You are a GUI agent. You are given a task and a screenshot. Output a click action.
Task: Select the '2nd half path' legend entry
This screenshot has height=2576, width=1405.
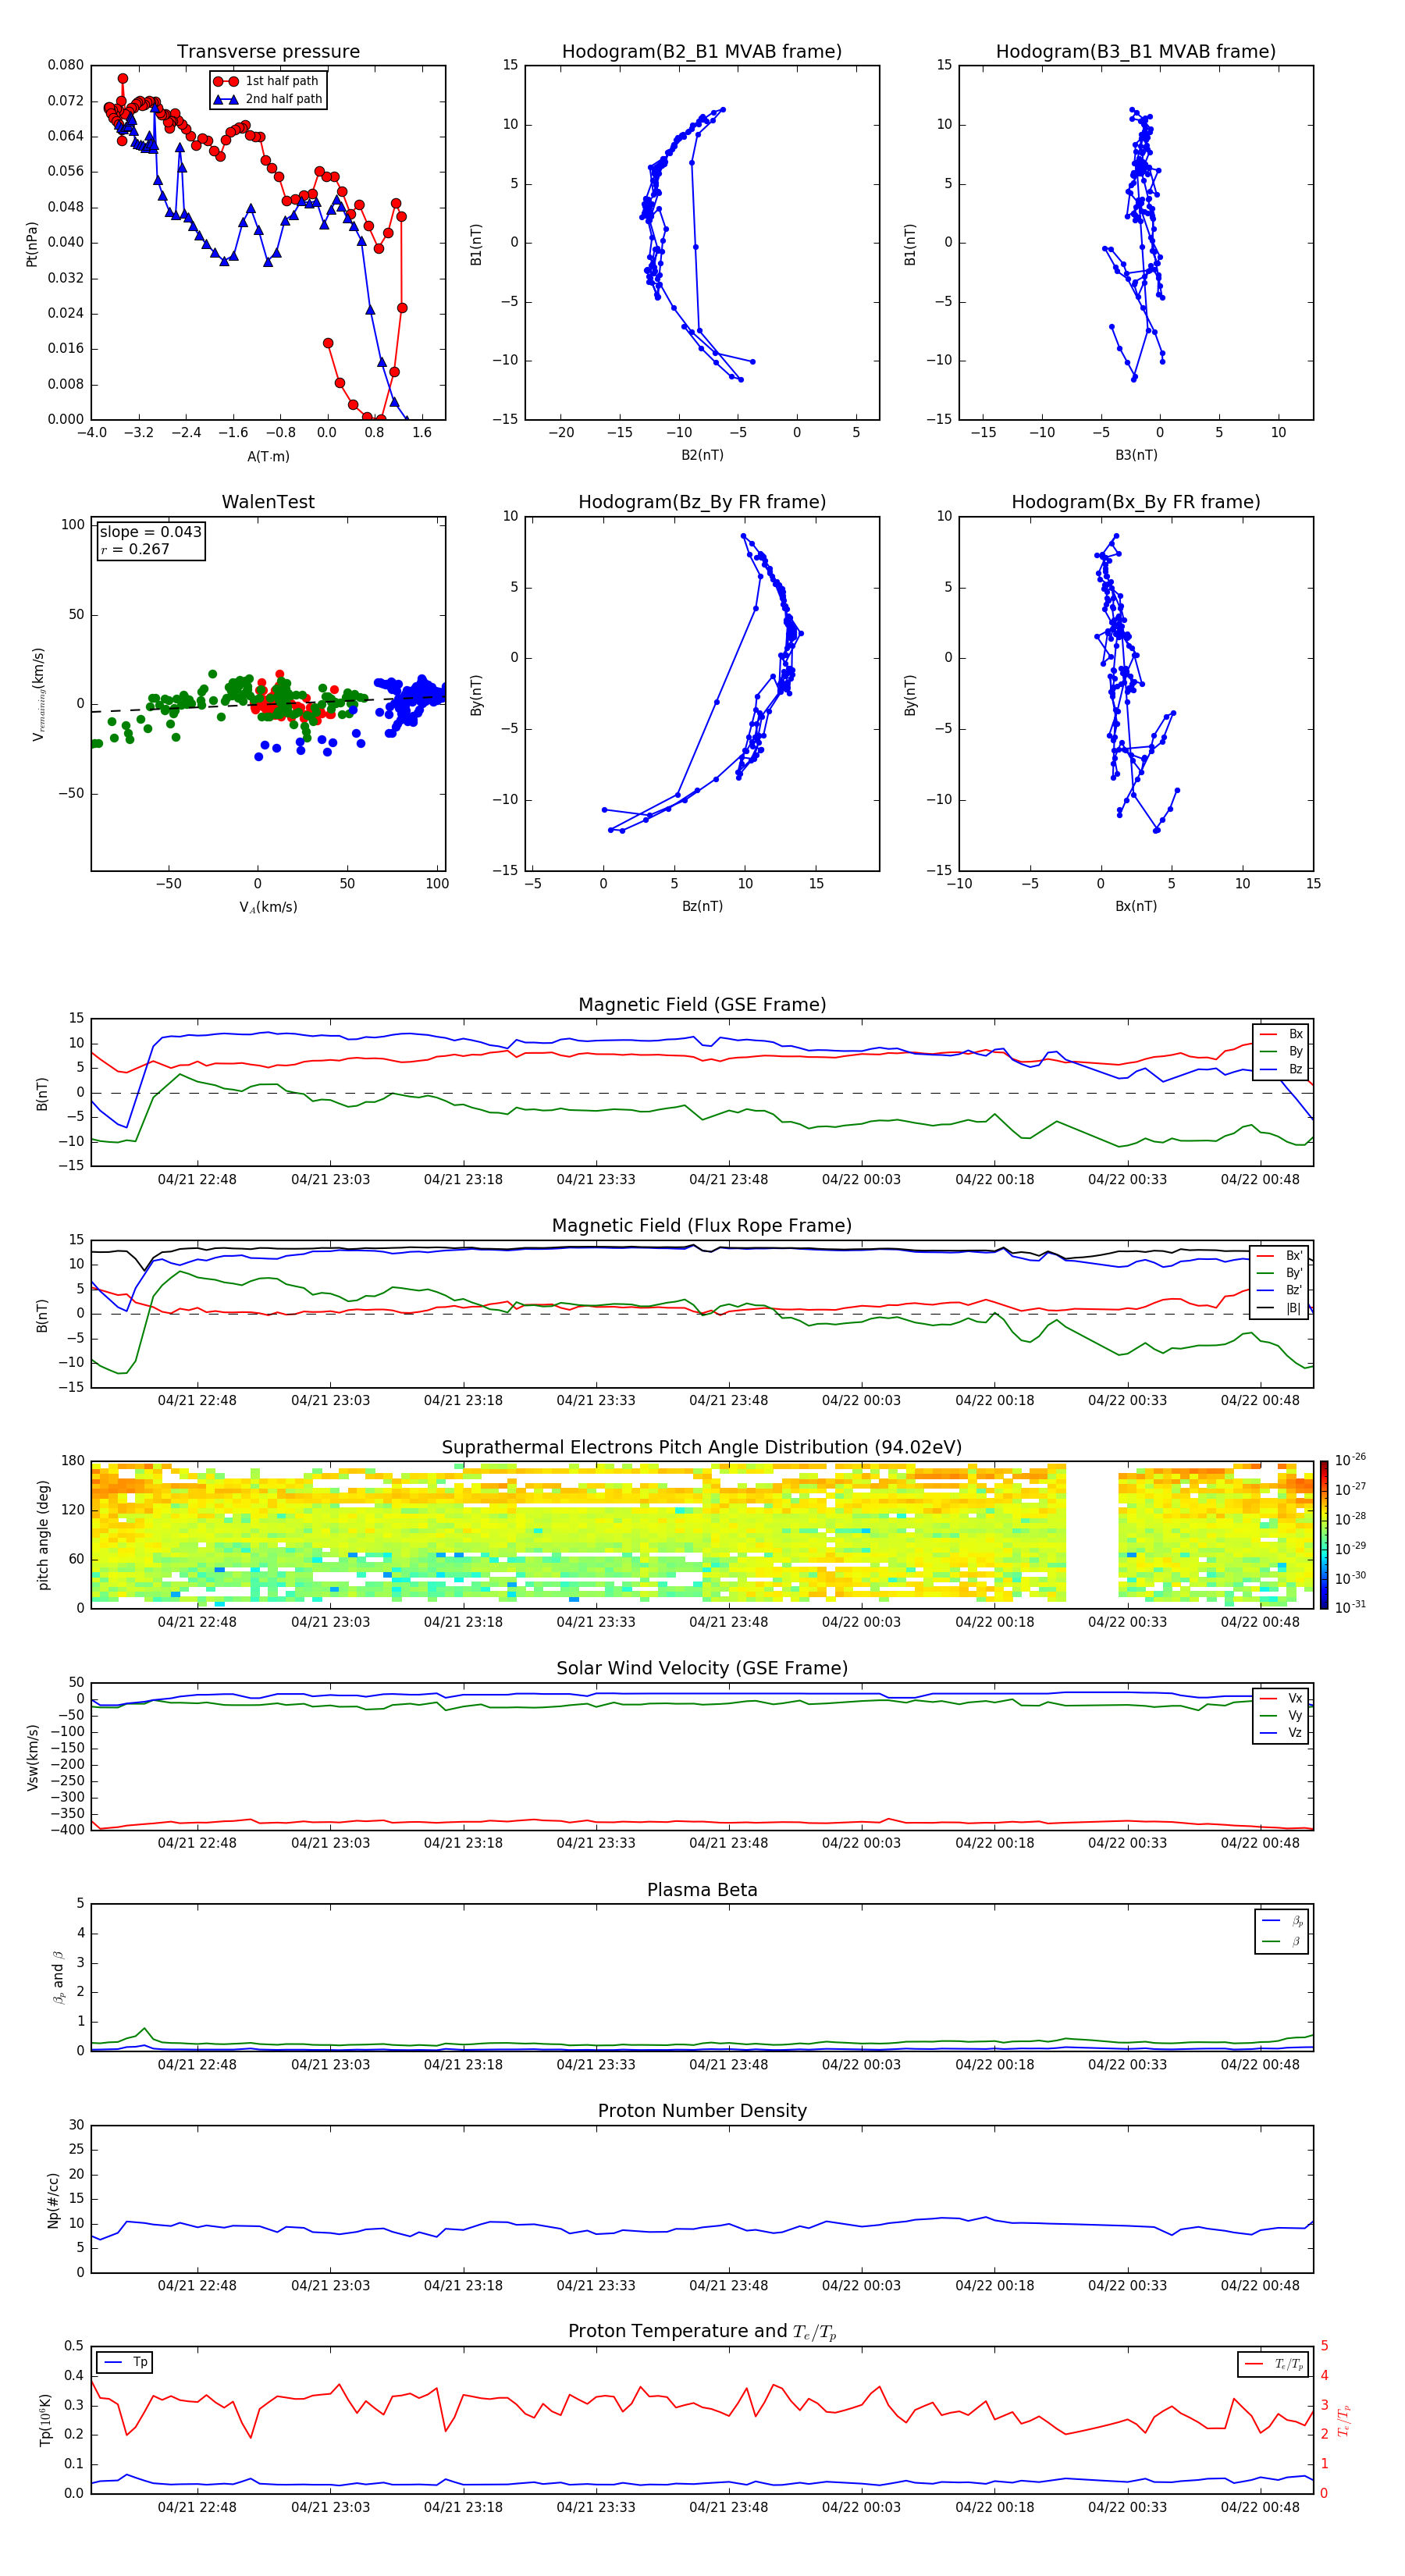point(267,99)
